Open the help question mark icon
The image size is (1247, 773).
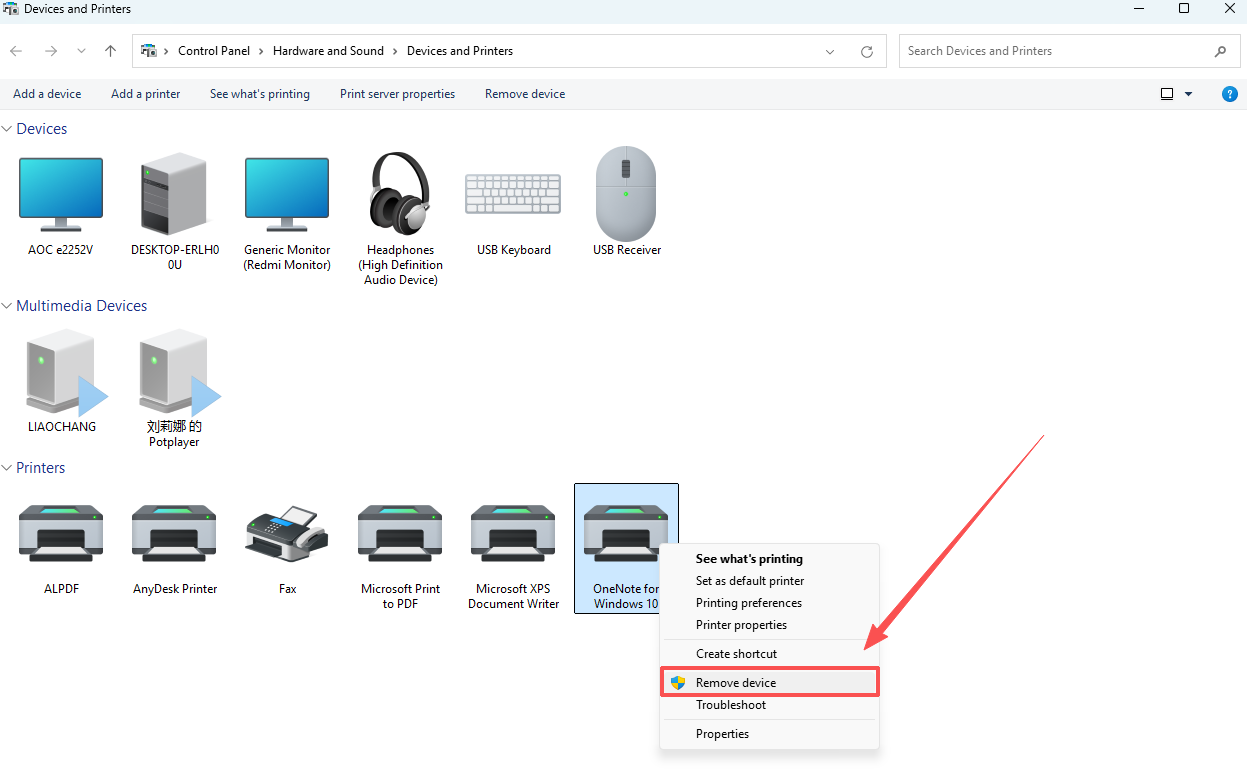click(1230, 94)
